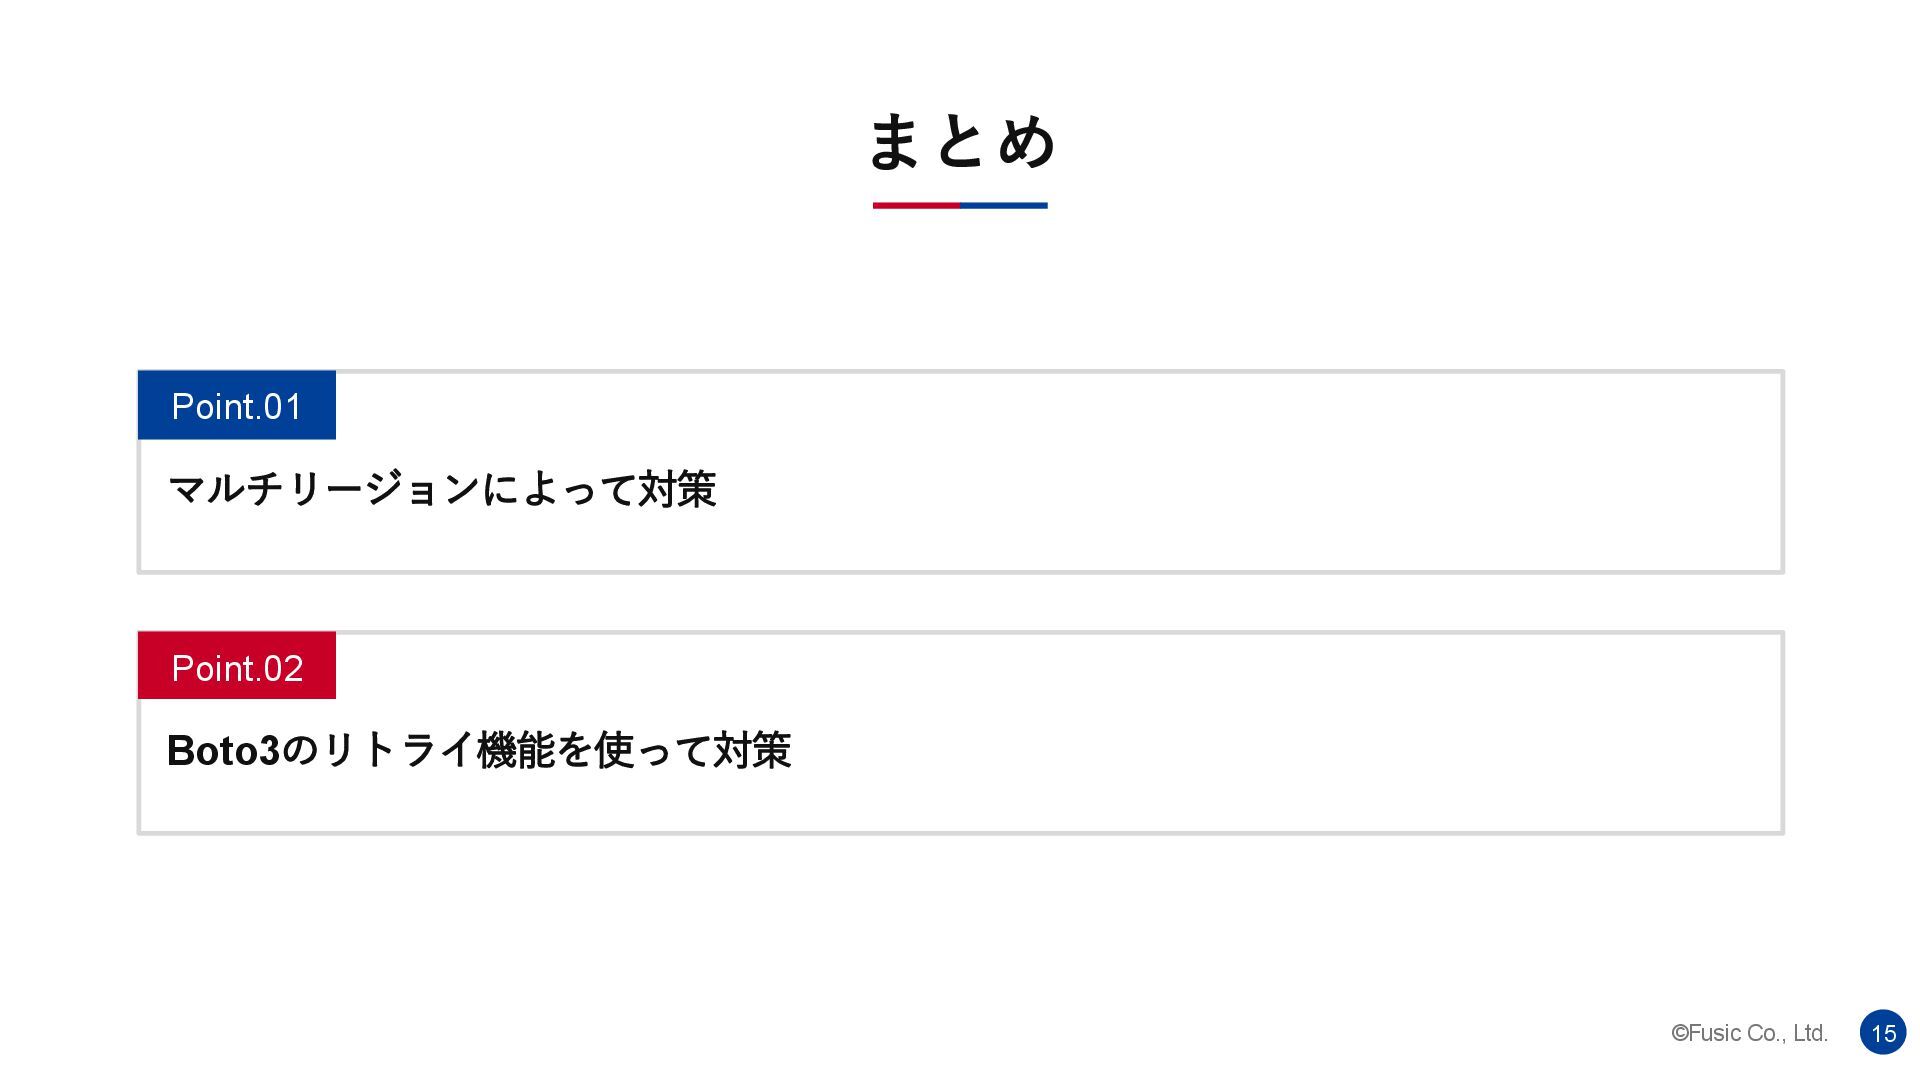Image resolution: width=1920 pixels, height=1080 pixels.
Task: Select the blue segment of title underline
Action: click(1004, 205)
